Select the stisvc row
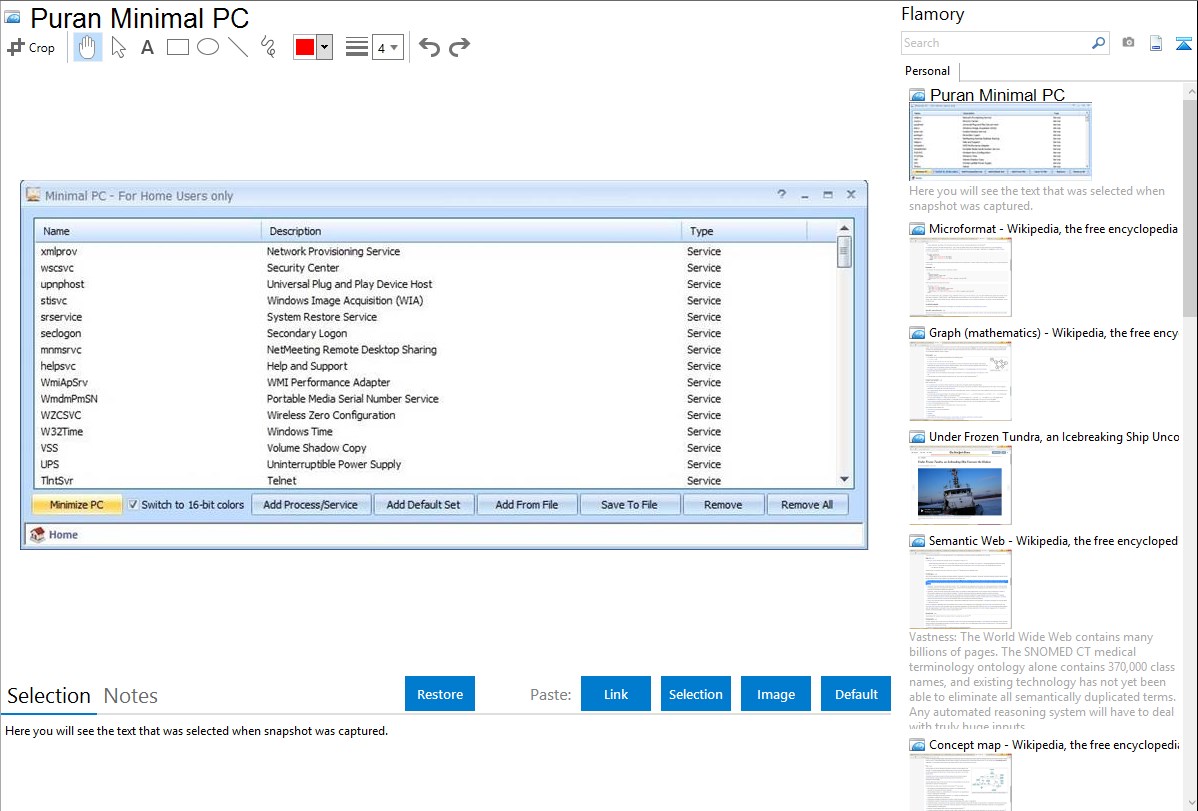The image size is (1198, 811). point(435,300)
